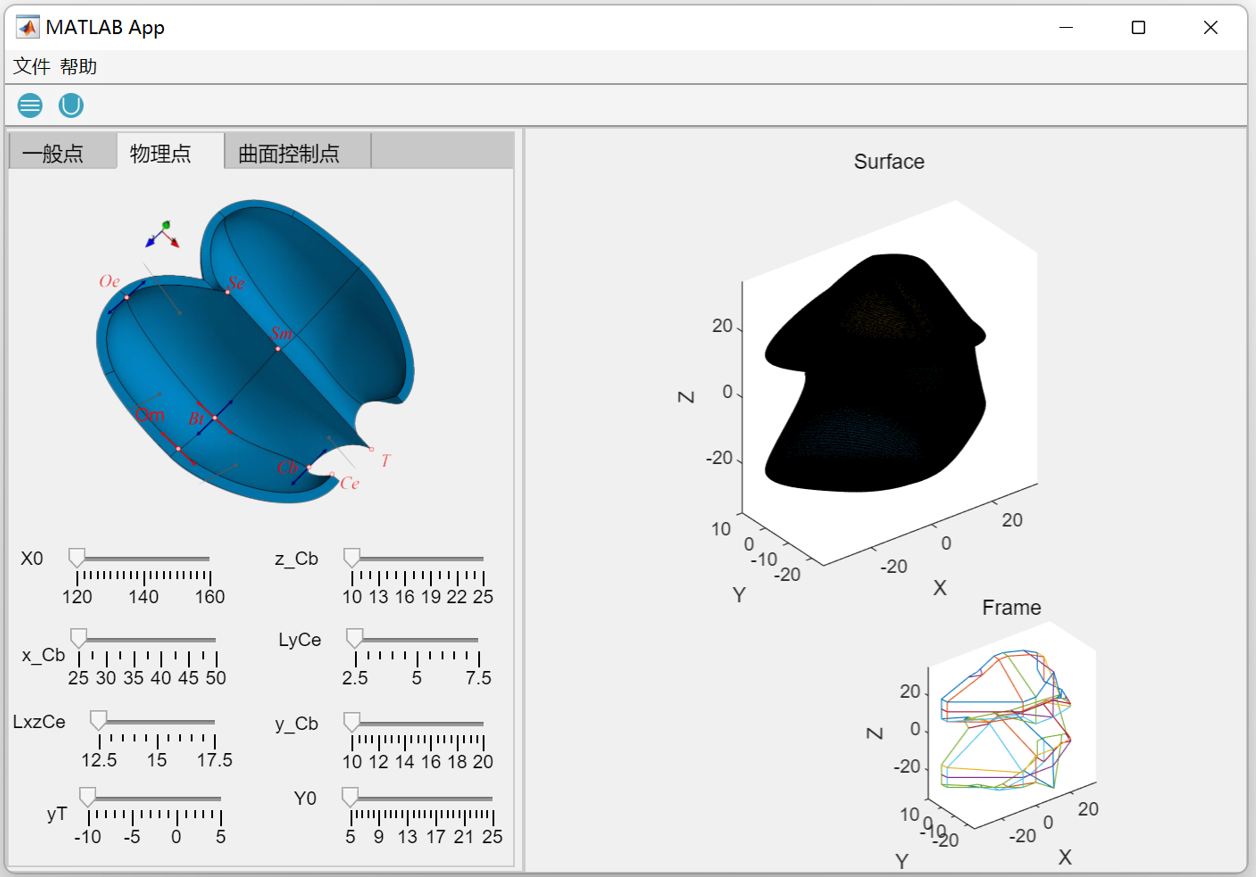Click the X0 slider thumb

[77, 557]
